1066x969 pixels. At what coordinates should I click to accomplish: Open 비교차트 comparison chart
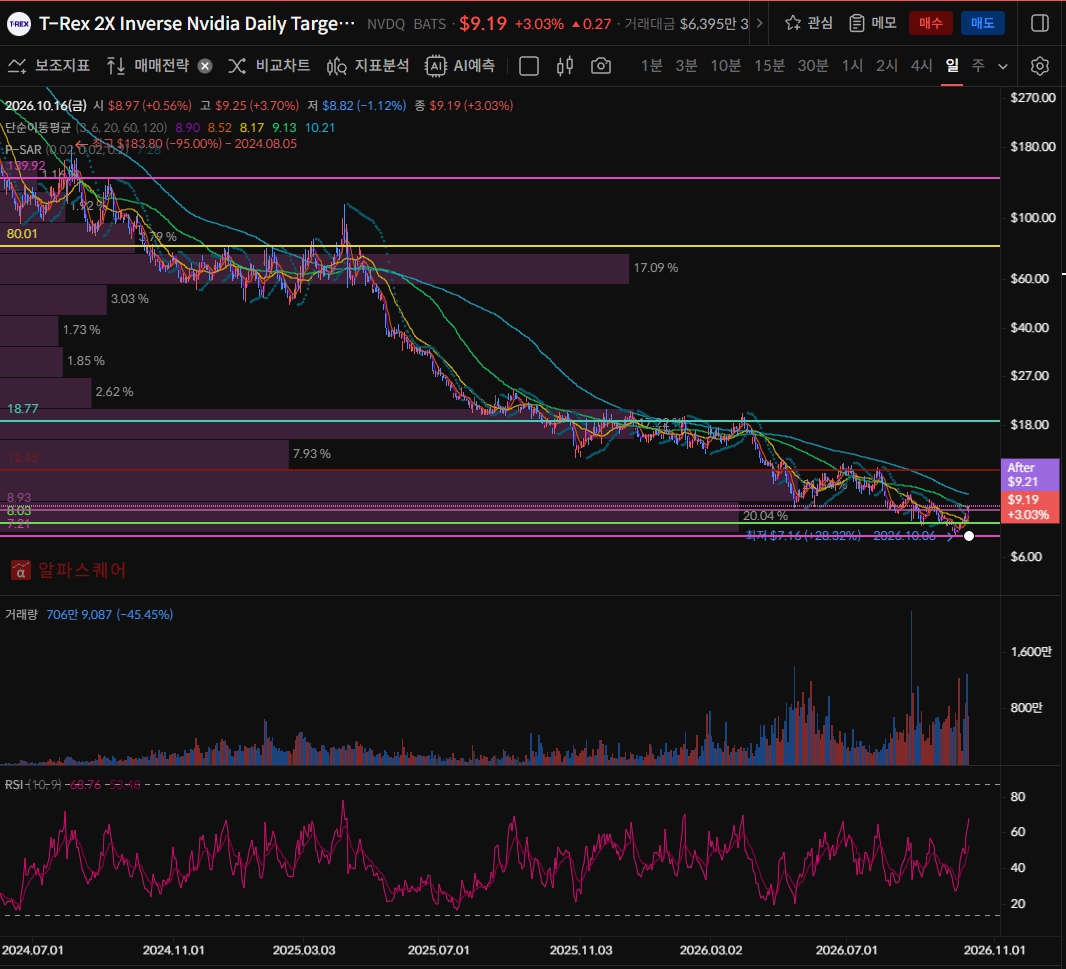coord(269,65)
